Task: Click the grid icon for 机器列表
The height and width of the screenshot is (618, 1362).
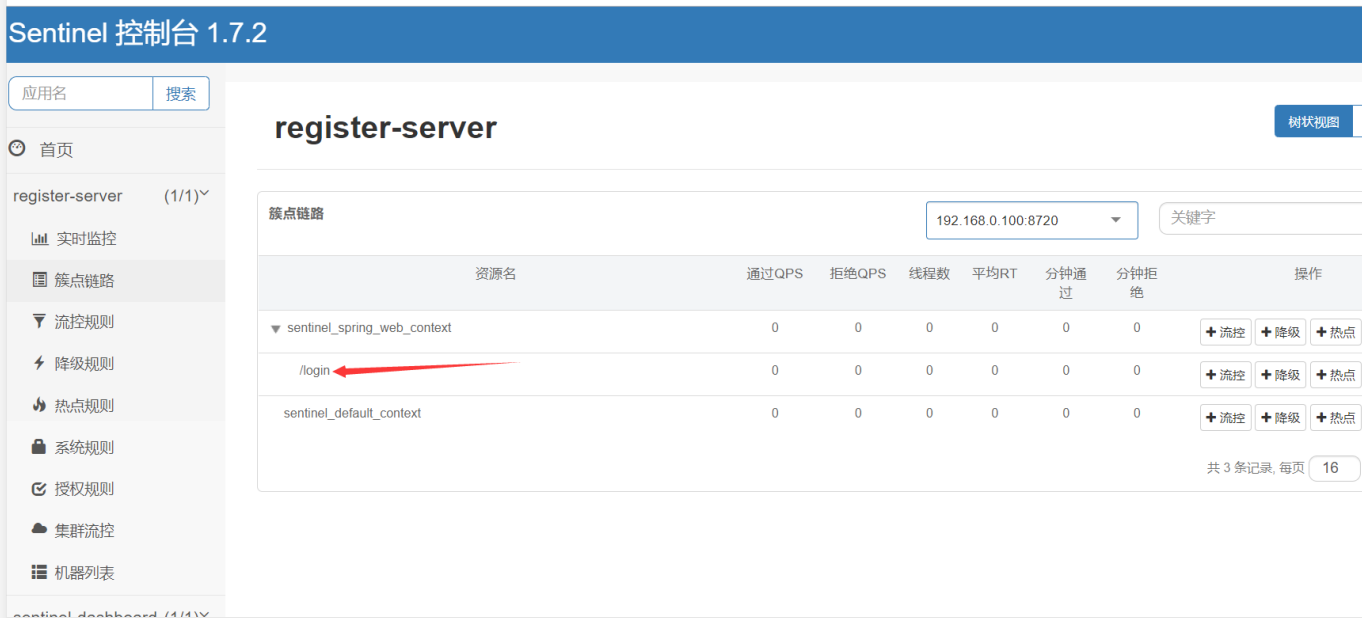Action: pos(40,572)
